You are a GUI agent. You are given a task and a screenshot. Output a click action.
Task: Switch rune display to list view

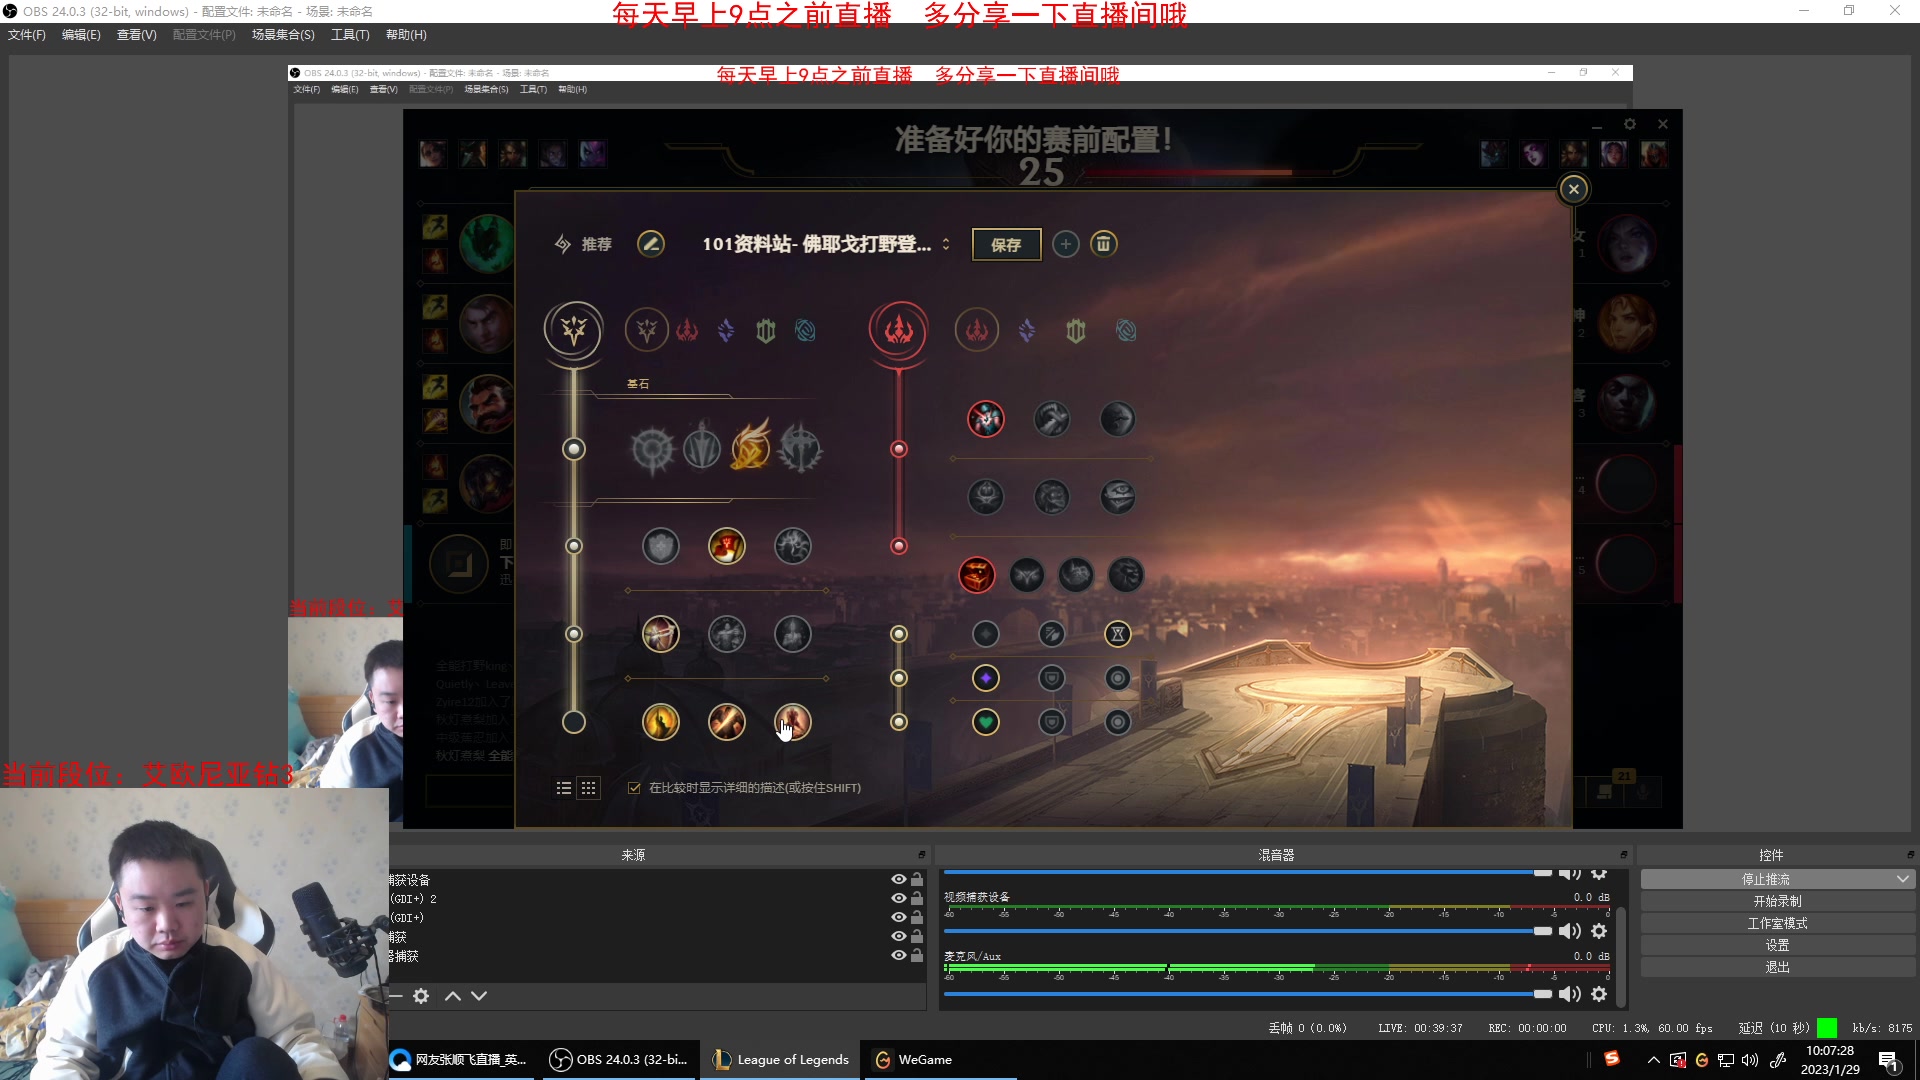564,788
